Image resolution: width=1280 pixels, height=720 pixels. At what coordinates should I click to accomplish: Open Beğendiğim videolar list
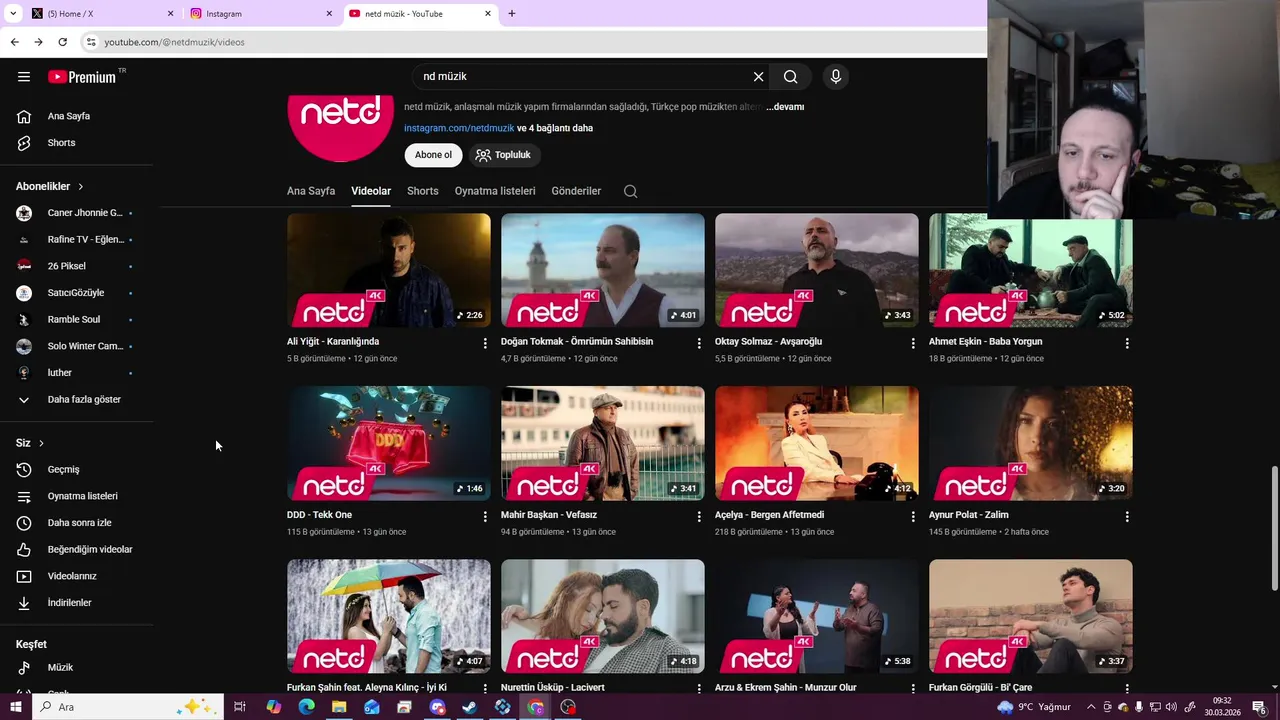coord(76,550)
